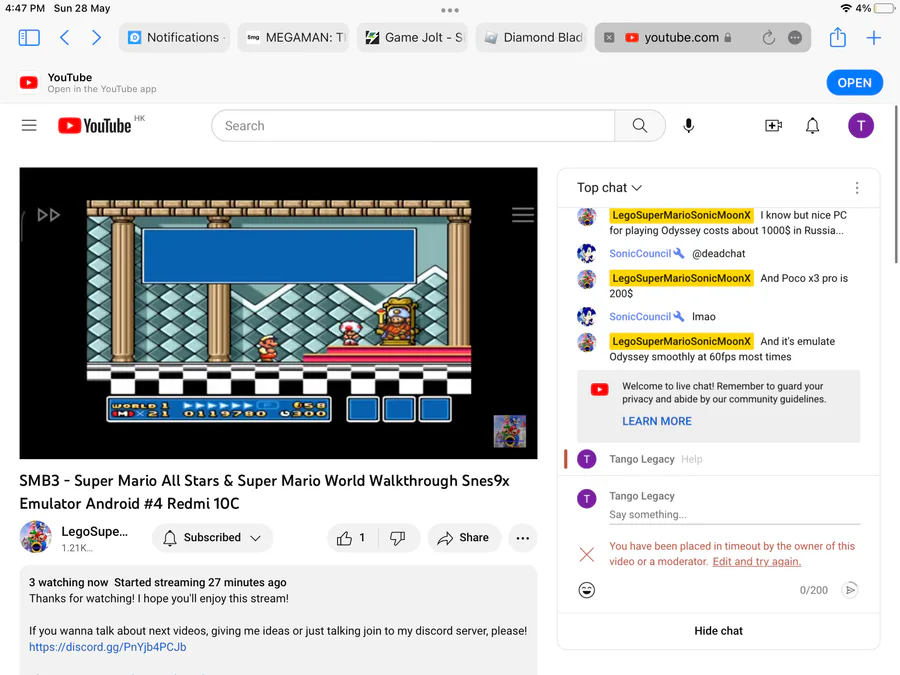Click the video player area
The height and width of the screenshot is (675, 900).
[x=278, y=313]
